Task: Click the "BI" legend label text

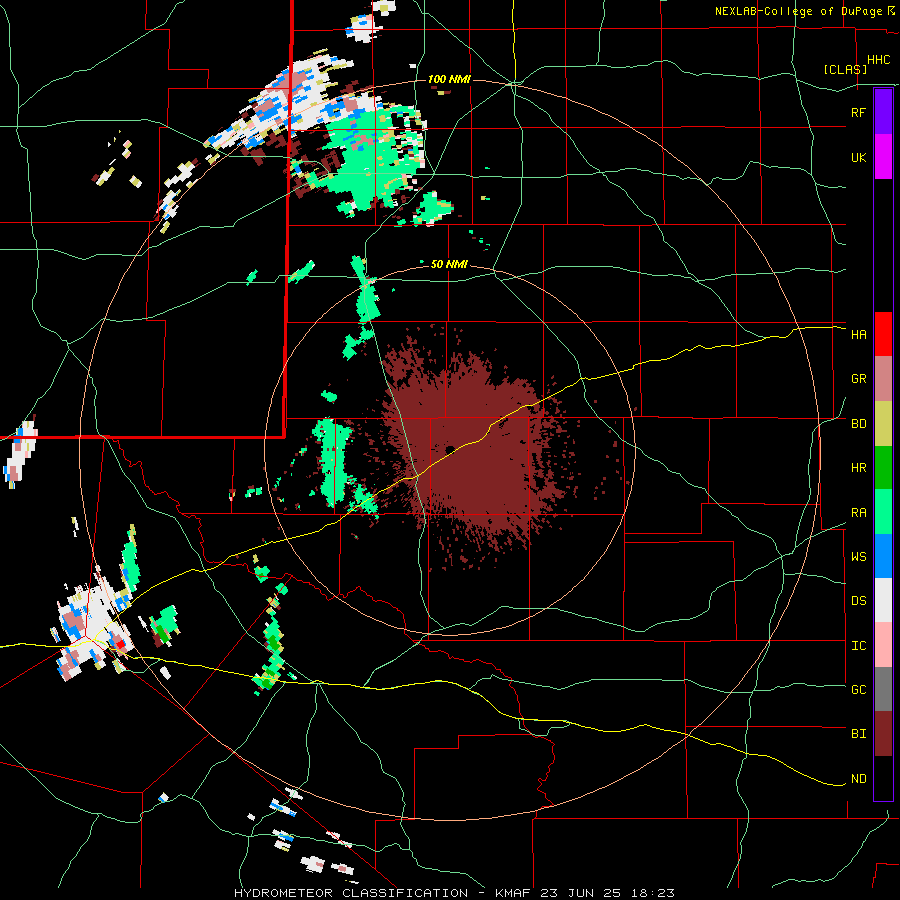Action: (x=859, y=734)
